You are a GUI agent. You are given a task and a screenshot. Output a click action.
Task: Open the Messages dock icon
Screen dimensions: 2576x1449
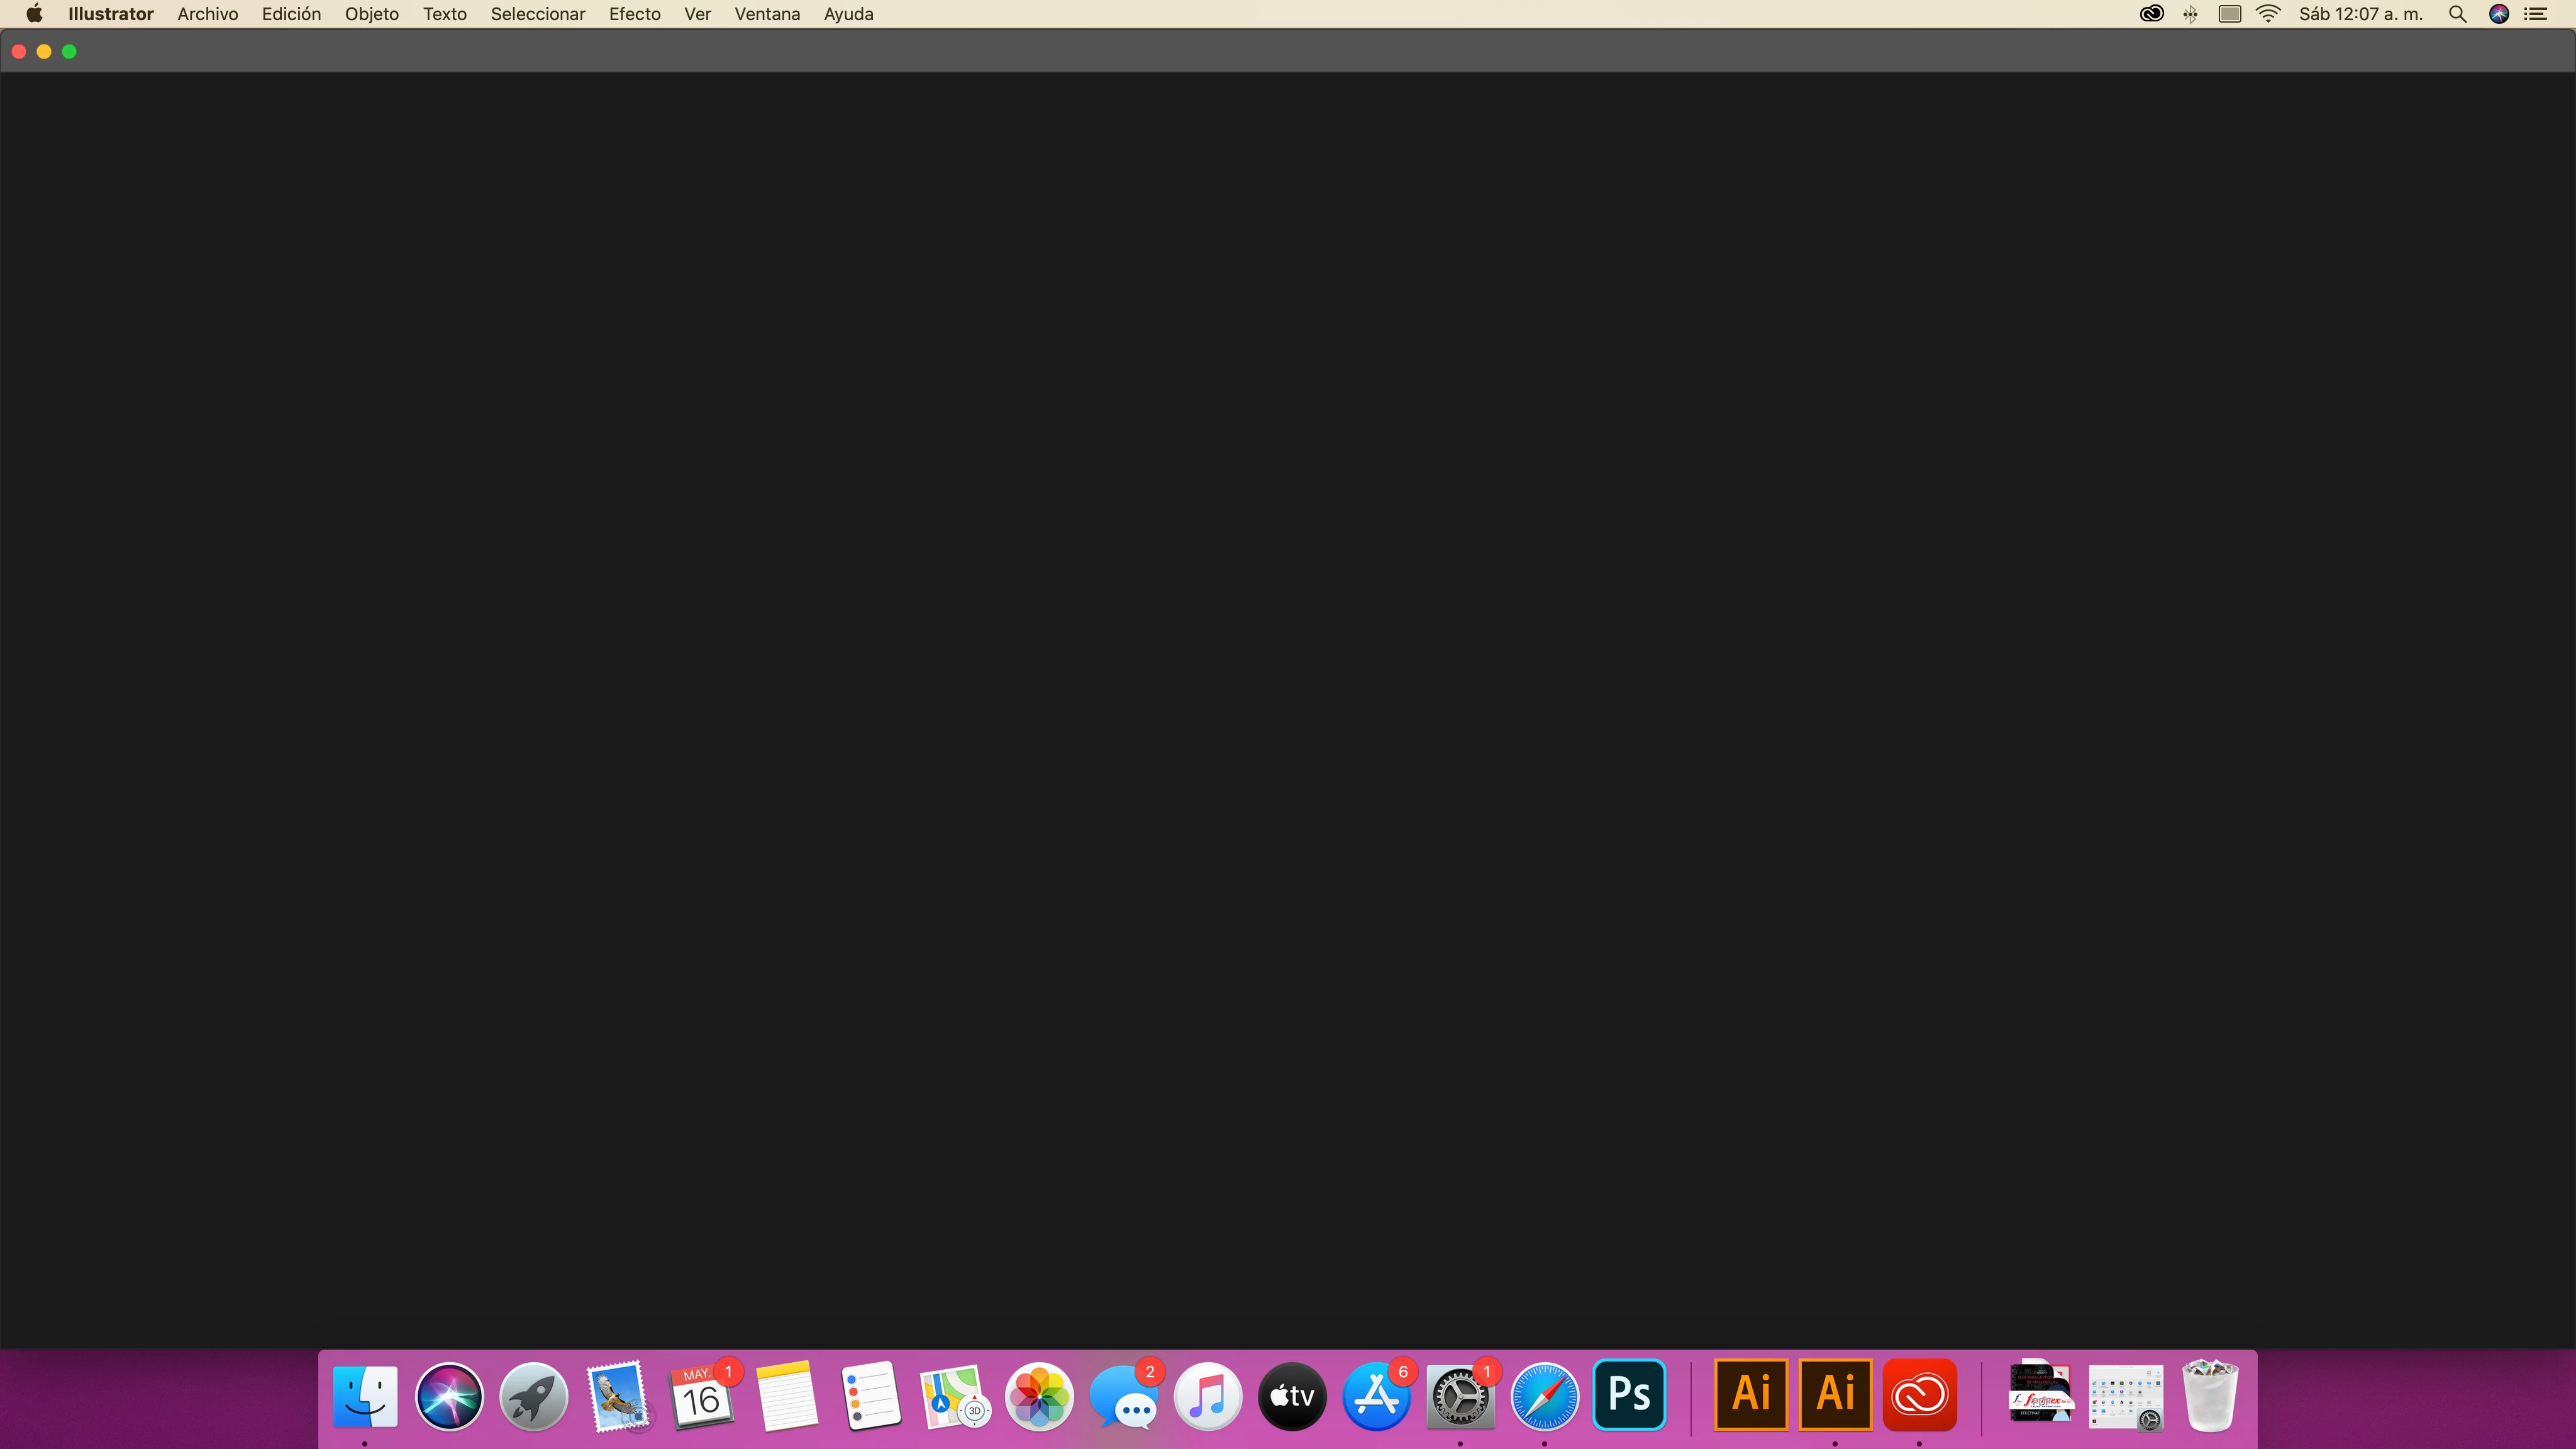point(1123,1396)
